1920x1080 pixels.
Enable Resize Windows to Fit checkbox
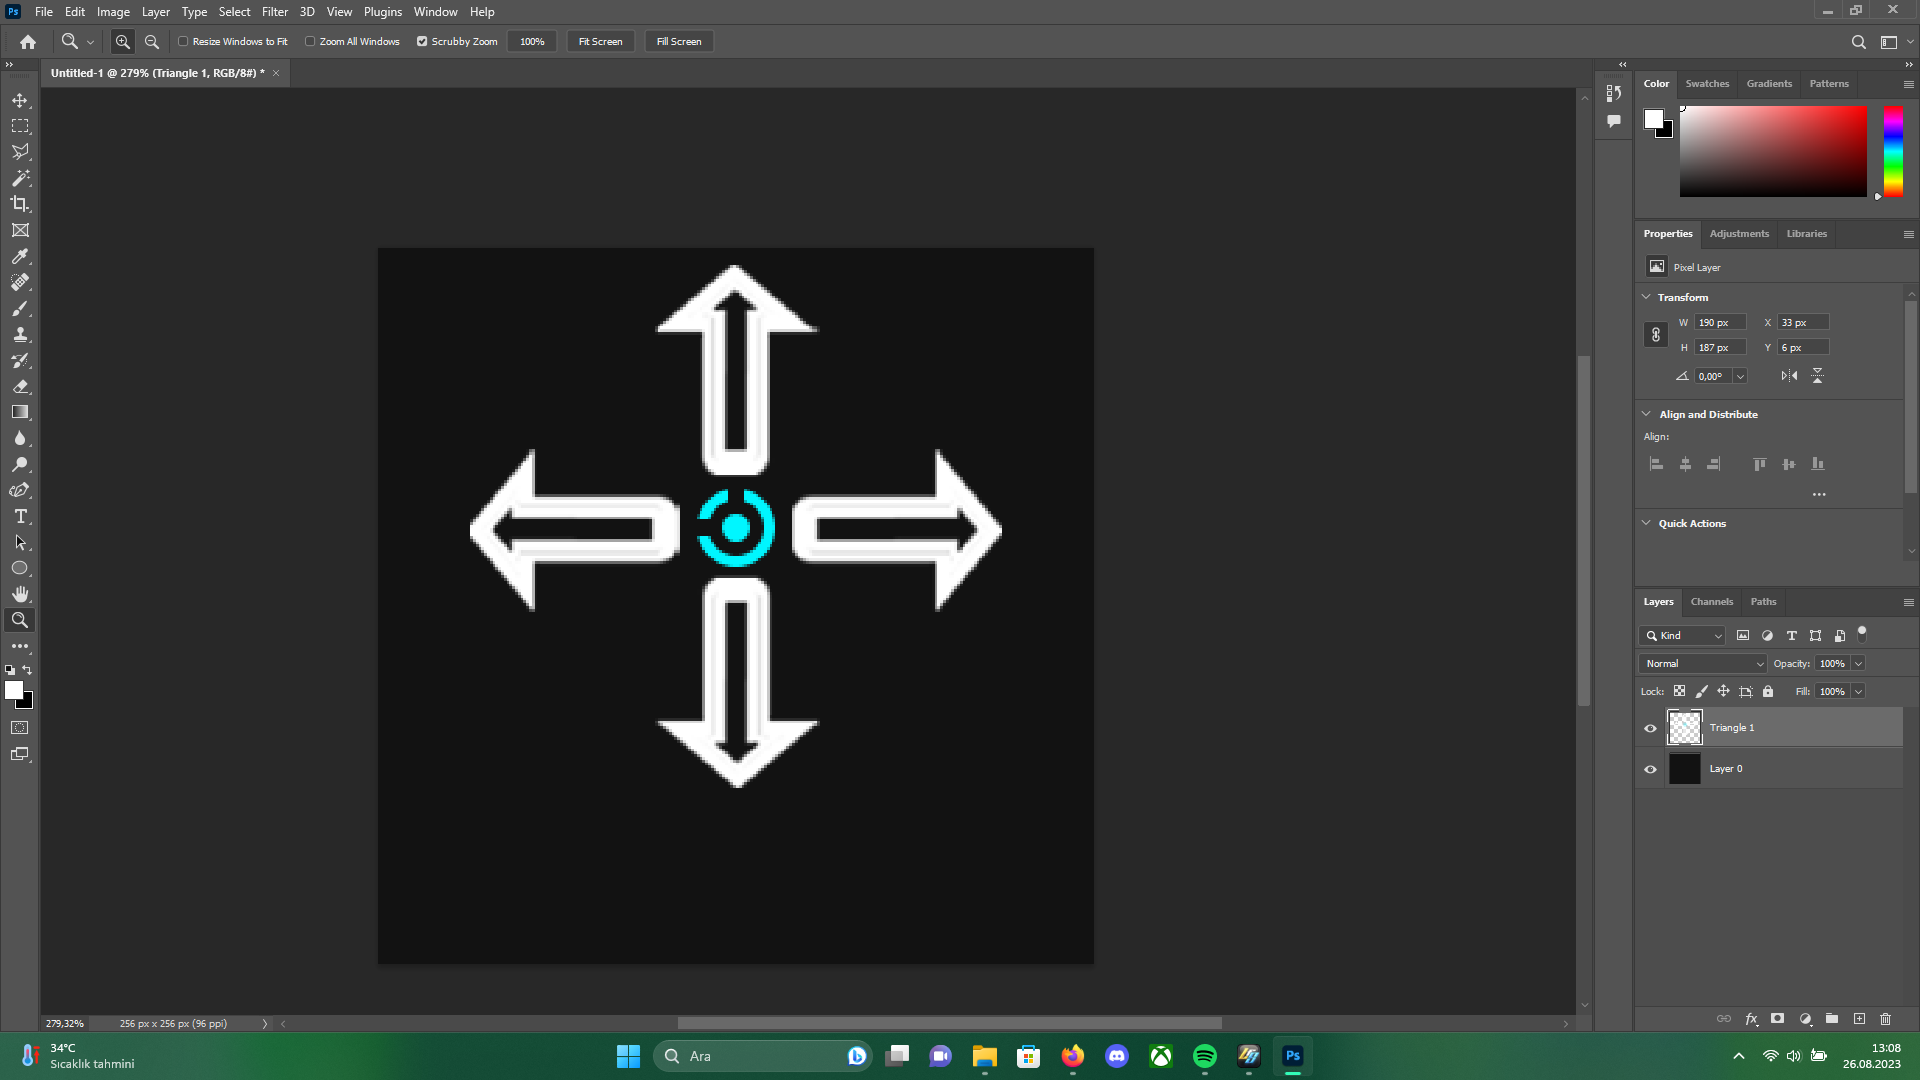(x=183, y=42)
